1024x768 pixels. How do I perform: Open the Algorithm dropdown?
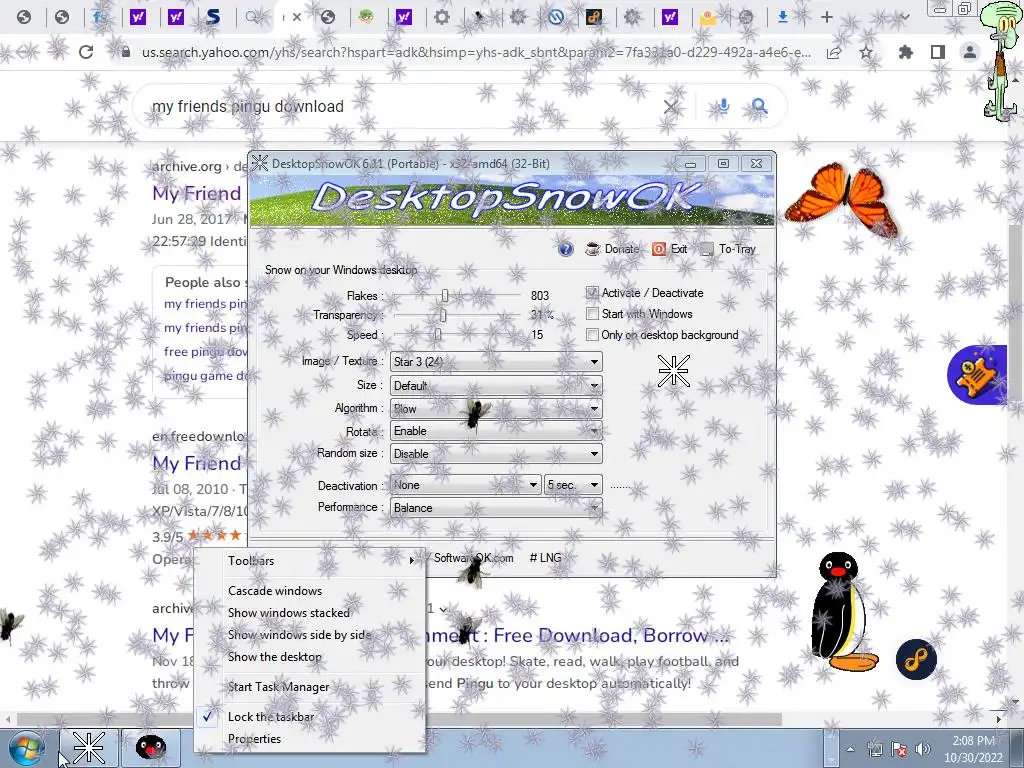click(496, 408)
